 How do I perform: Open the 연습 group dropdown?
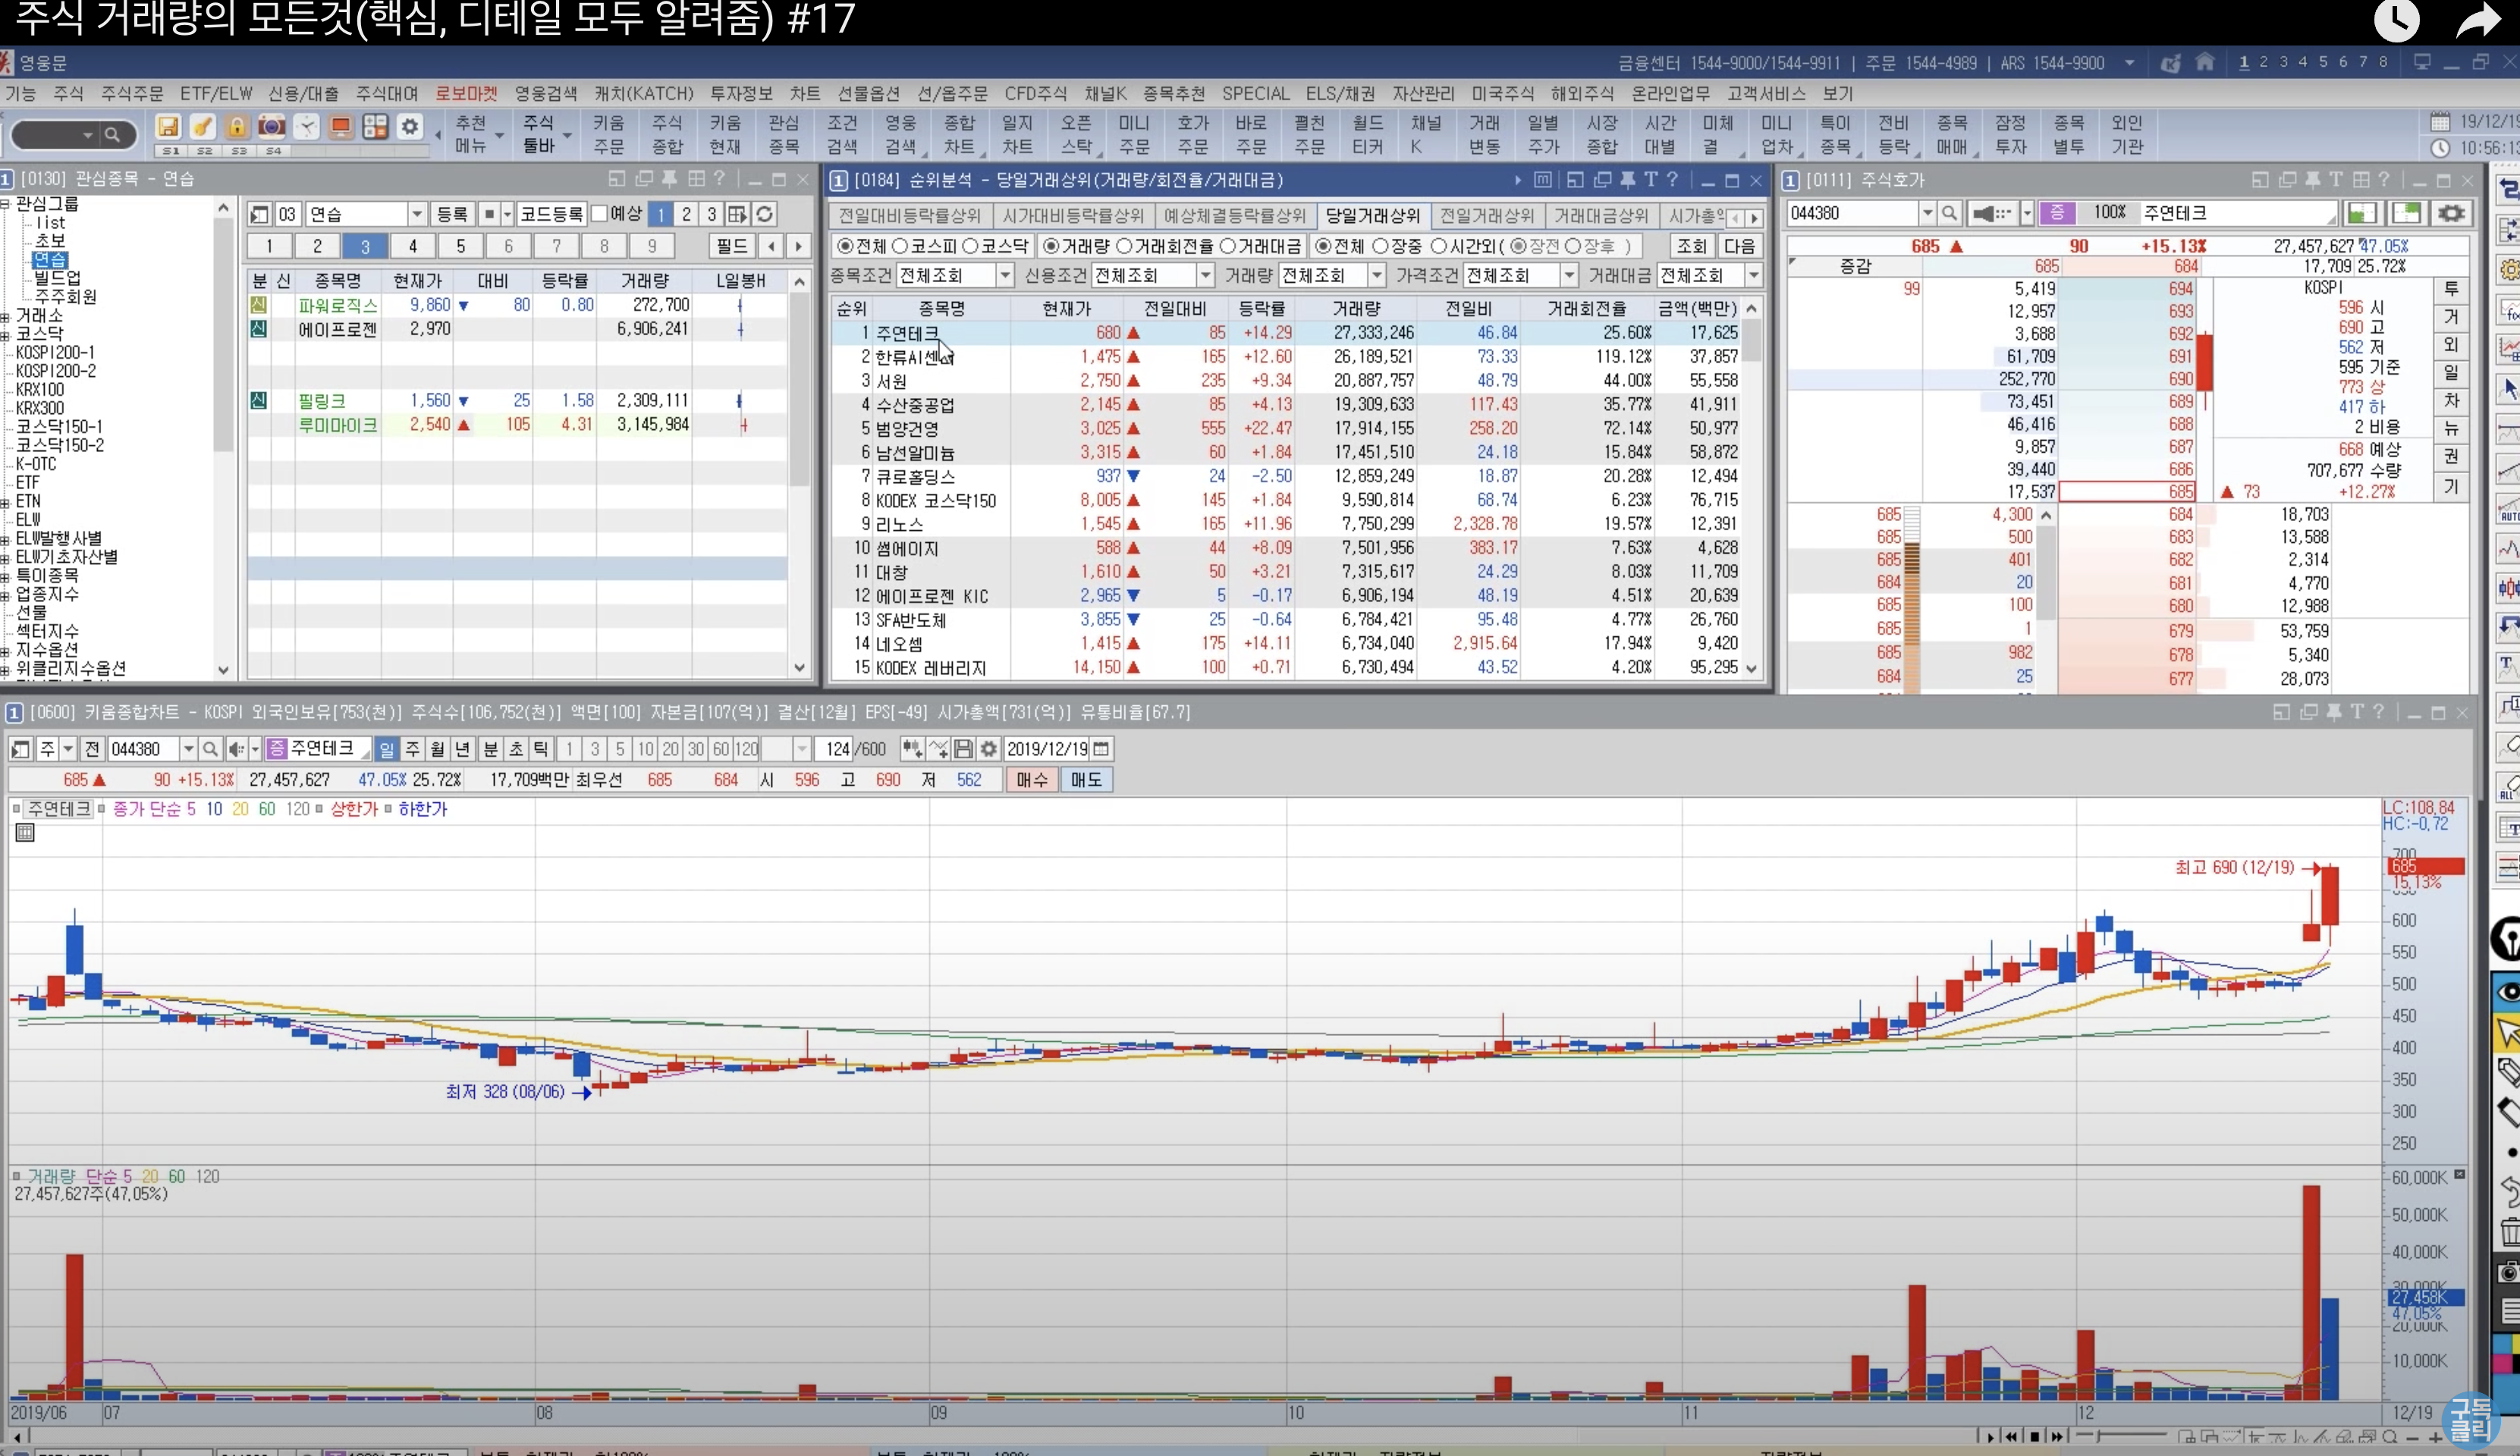click(417, 214)
